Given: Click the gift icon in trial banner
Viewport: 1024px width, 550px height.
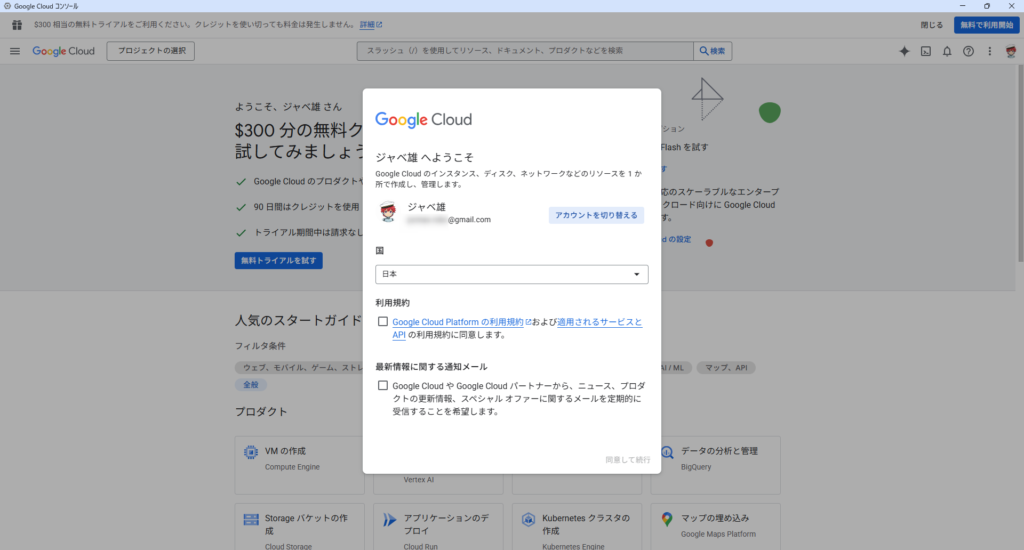Looking at the screenshot, I should [x=16, y=25].
